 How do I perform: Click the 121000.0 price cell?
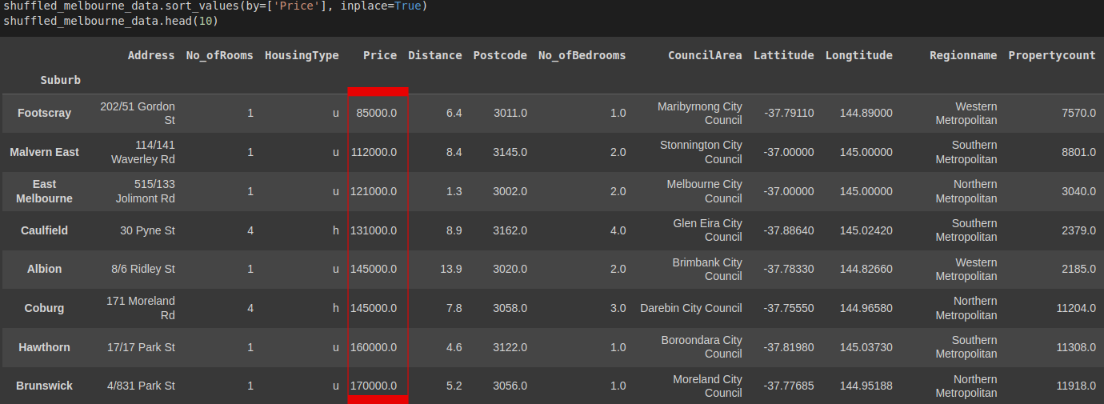373,191
